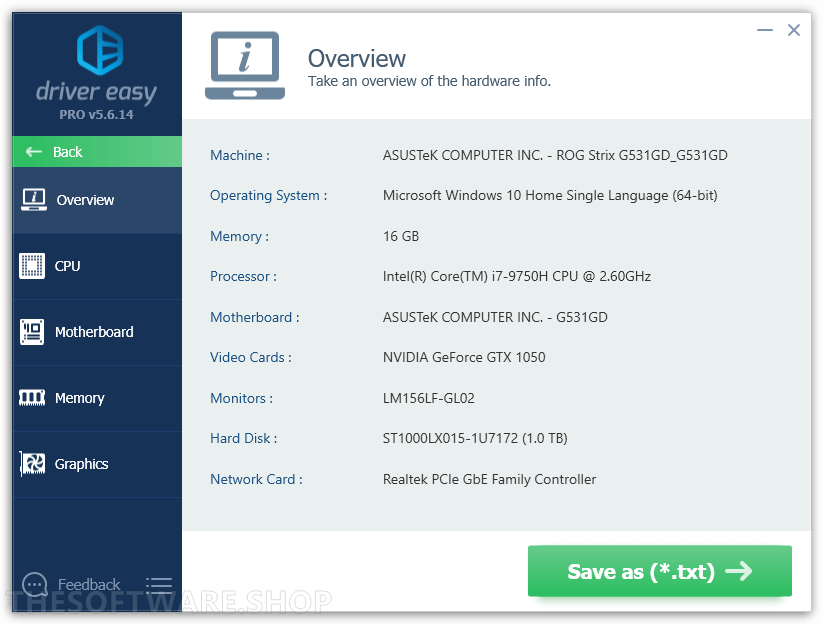Open the CPU section
Screen dimensions: 824x624
point(97,266)
